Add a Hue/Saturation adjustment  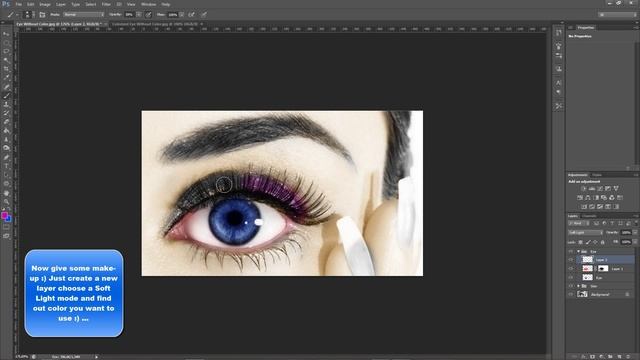580,198
